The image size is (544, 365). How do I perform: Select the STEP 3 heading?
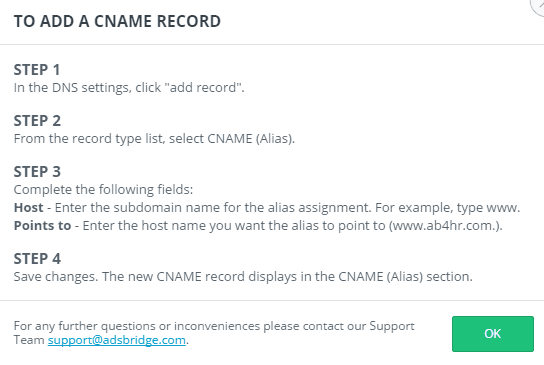click(x=37, y=172)
